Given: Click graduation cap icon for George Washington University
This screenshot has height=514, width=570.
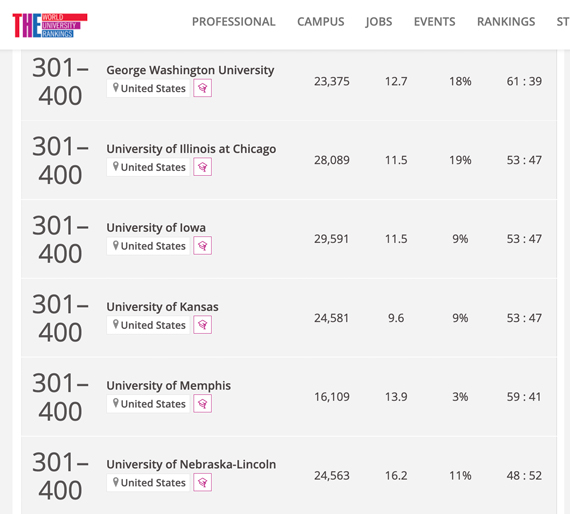Looking at the screenshot, I should click(202, 88).
